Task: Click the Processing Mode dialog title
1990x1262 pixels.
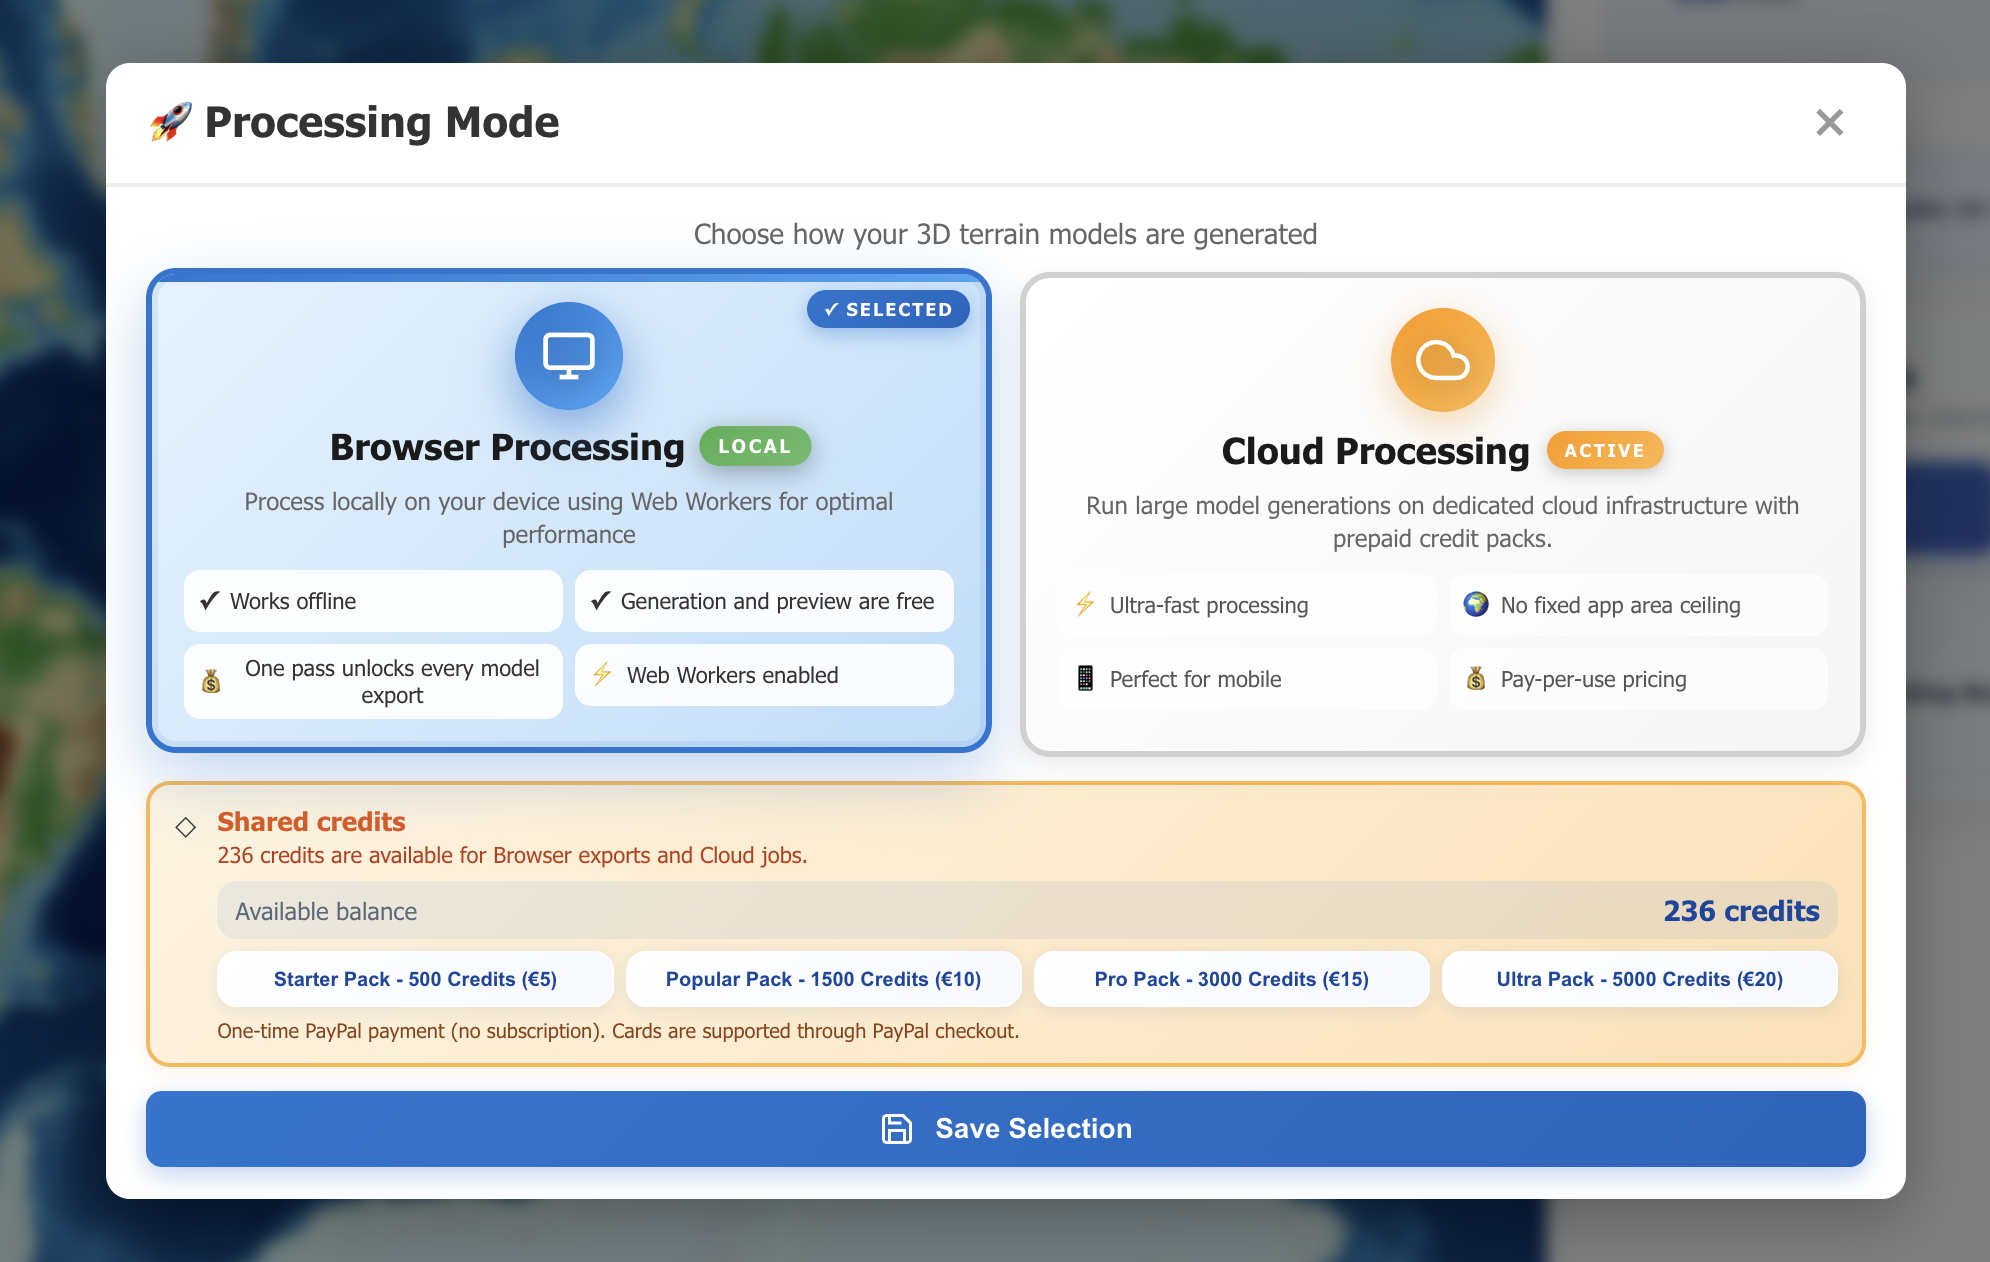Action: (381, 122)
